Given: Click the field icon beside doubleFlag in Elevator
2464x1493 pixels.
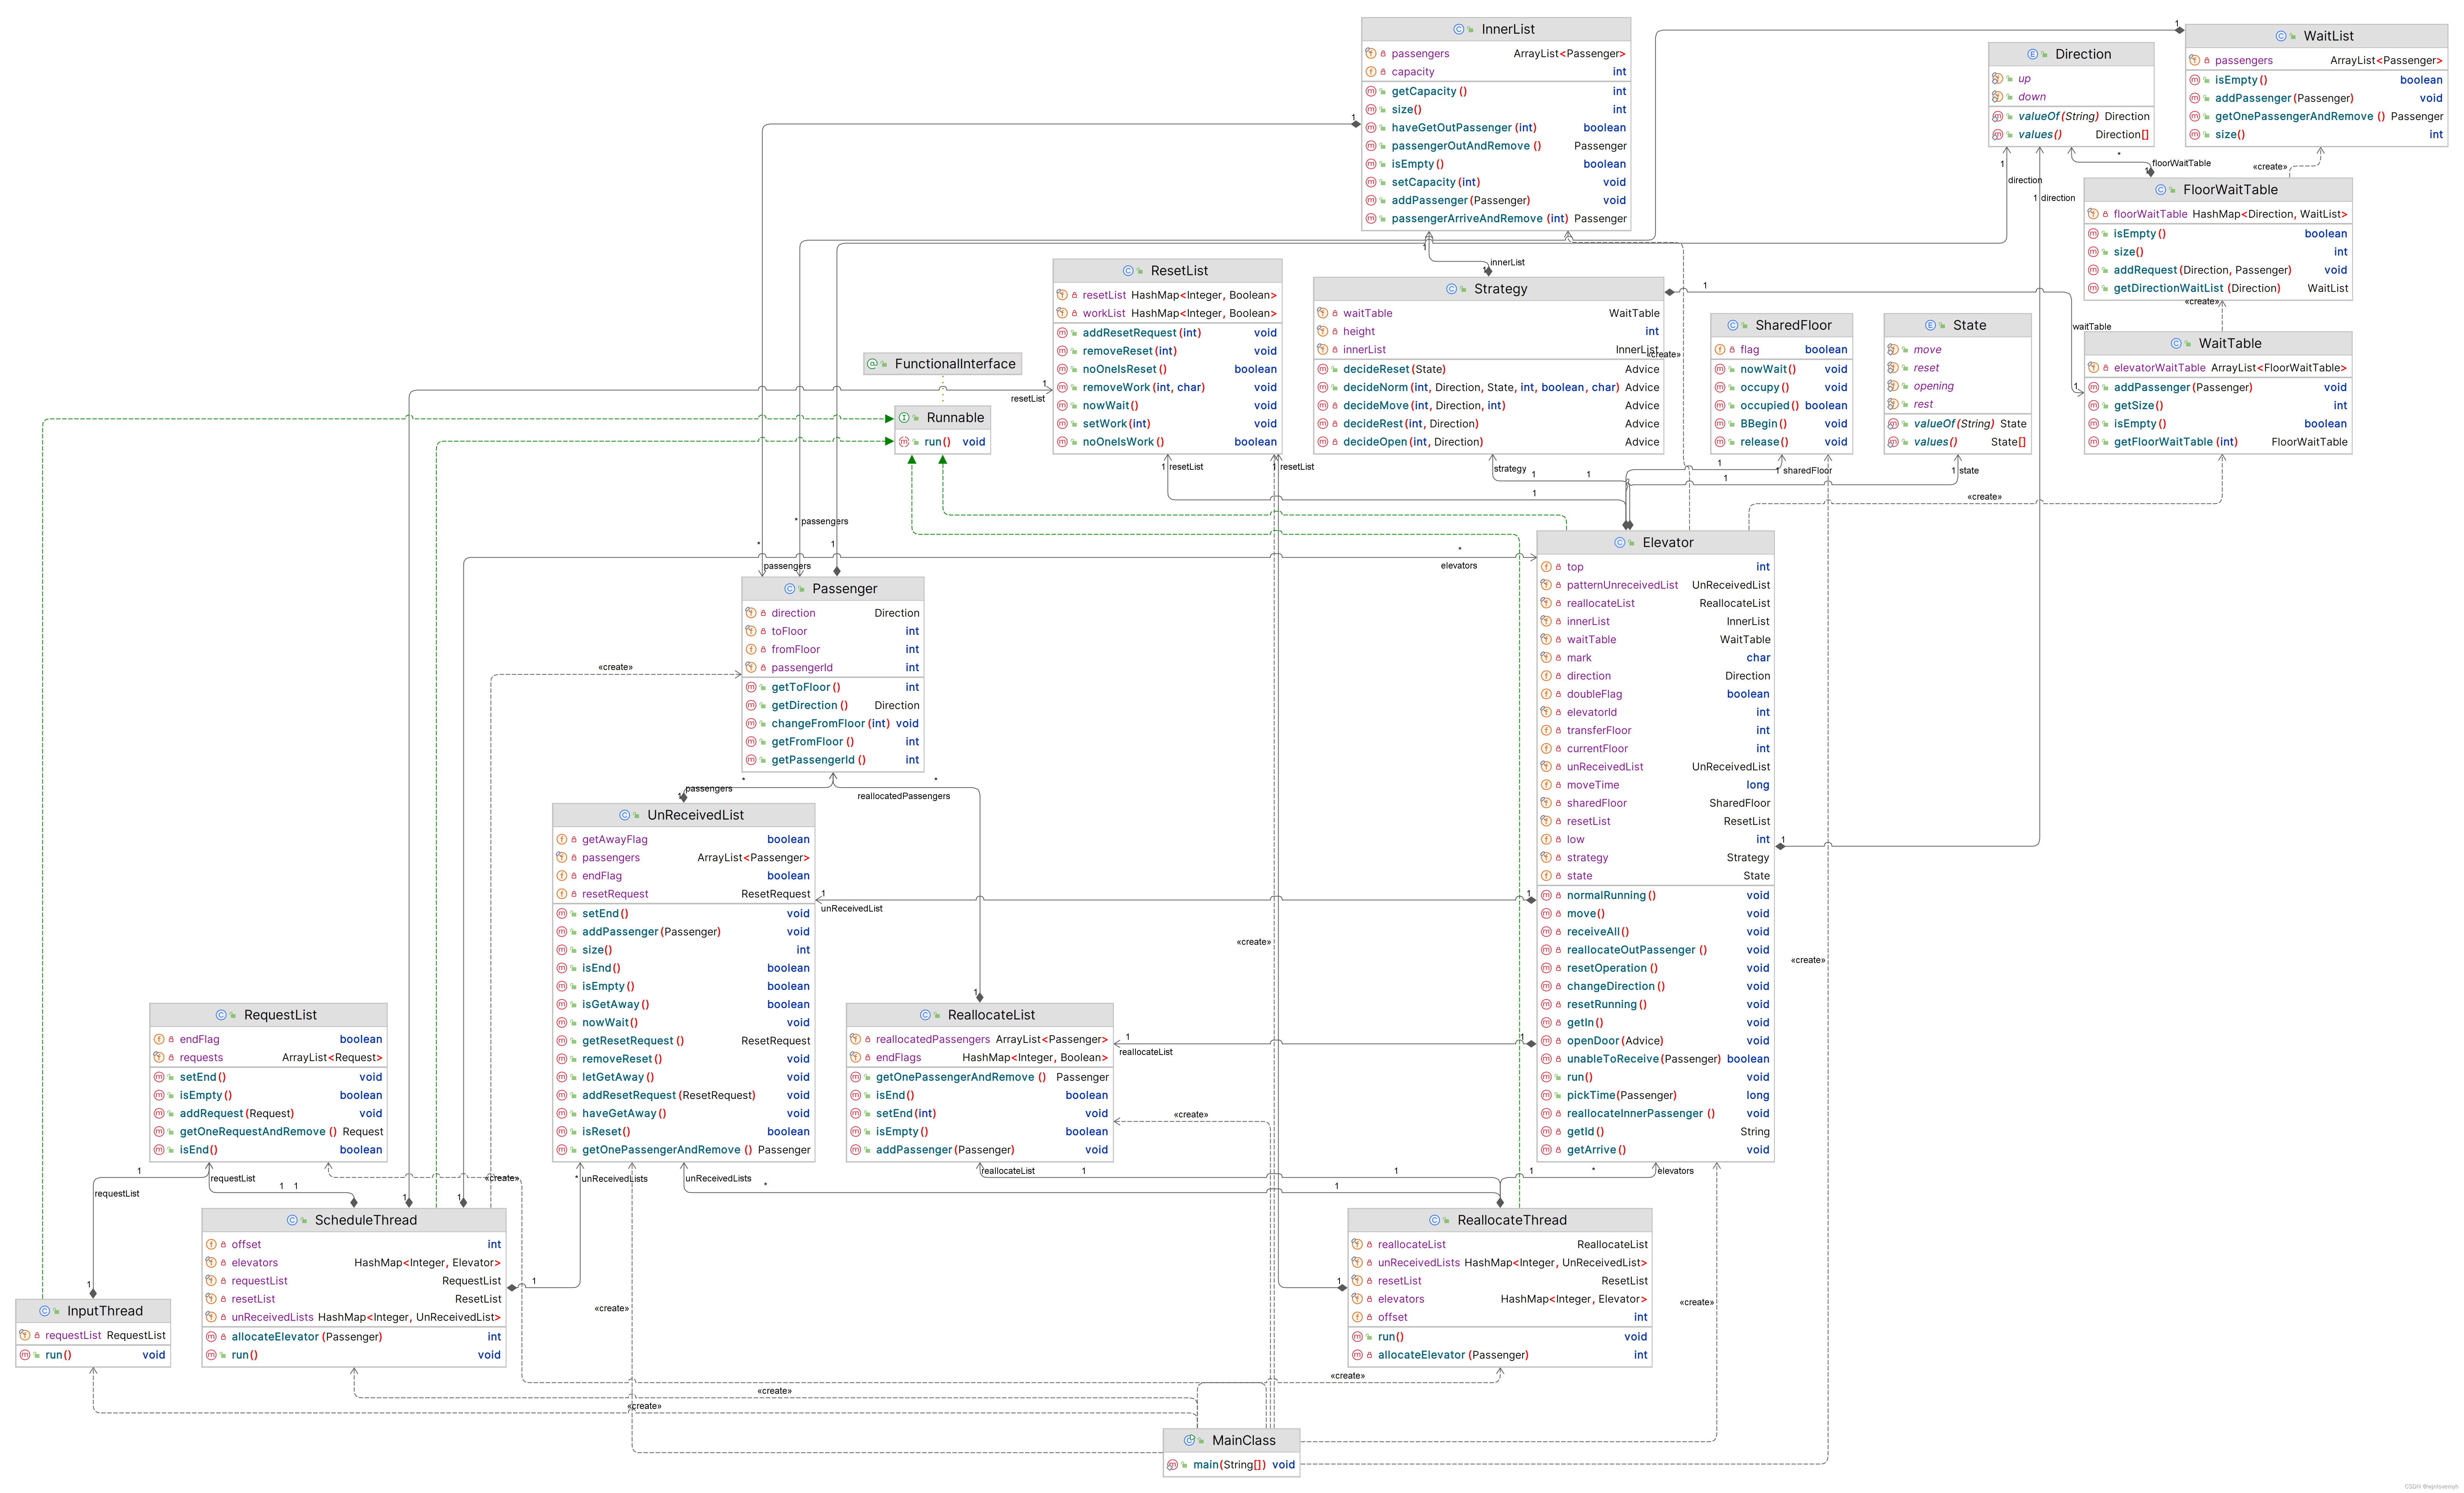Looking at the screenshot, I should [x=1546, y=694].
